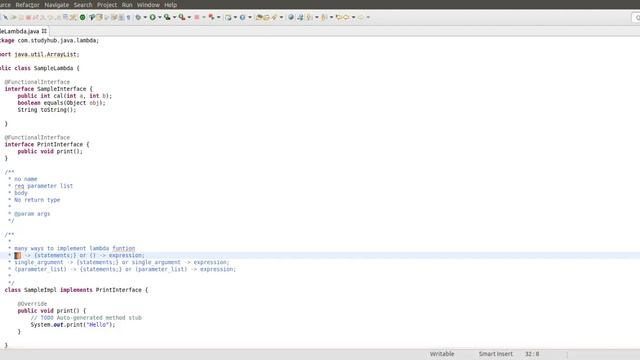Screen dimensions: 640x360
Task: Click the External Tools launch icon
Action: pos(182,17)
